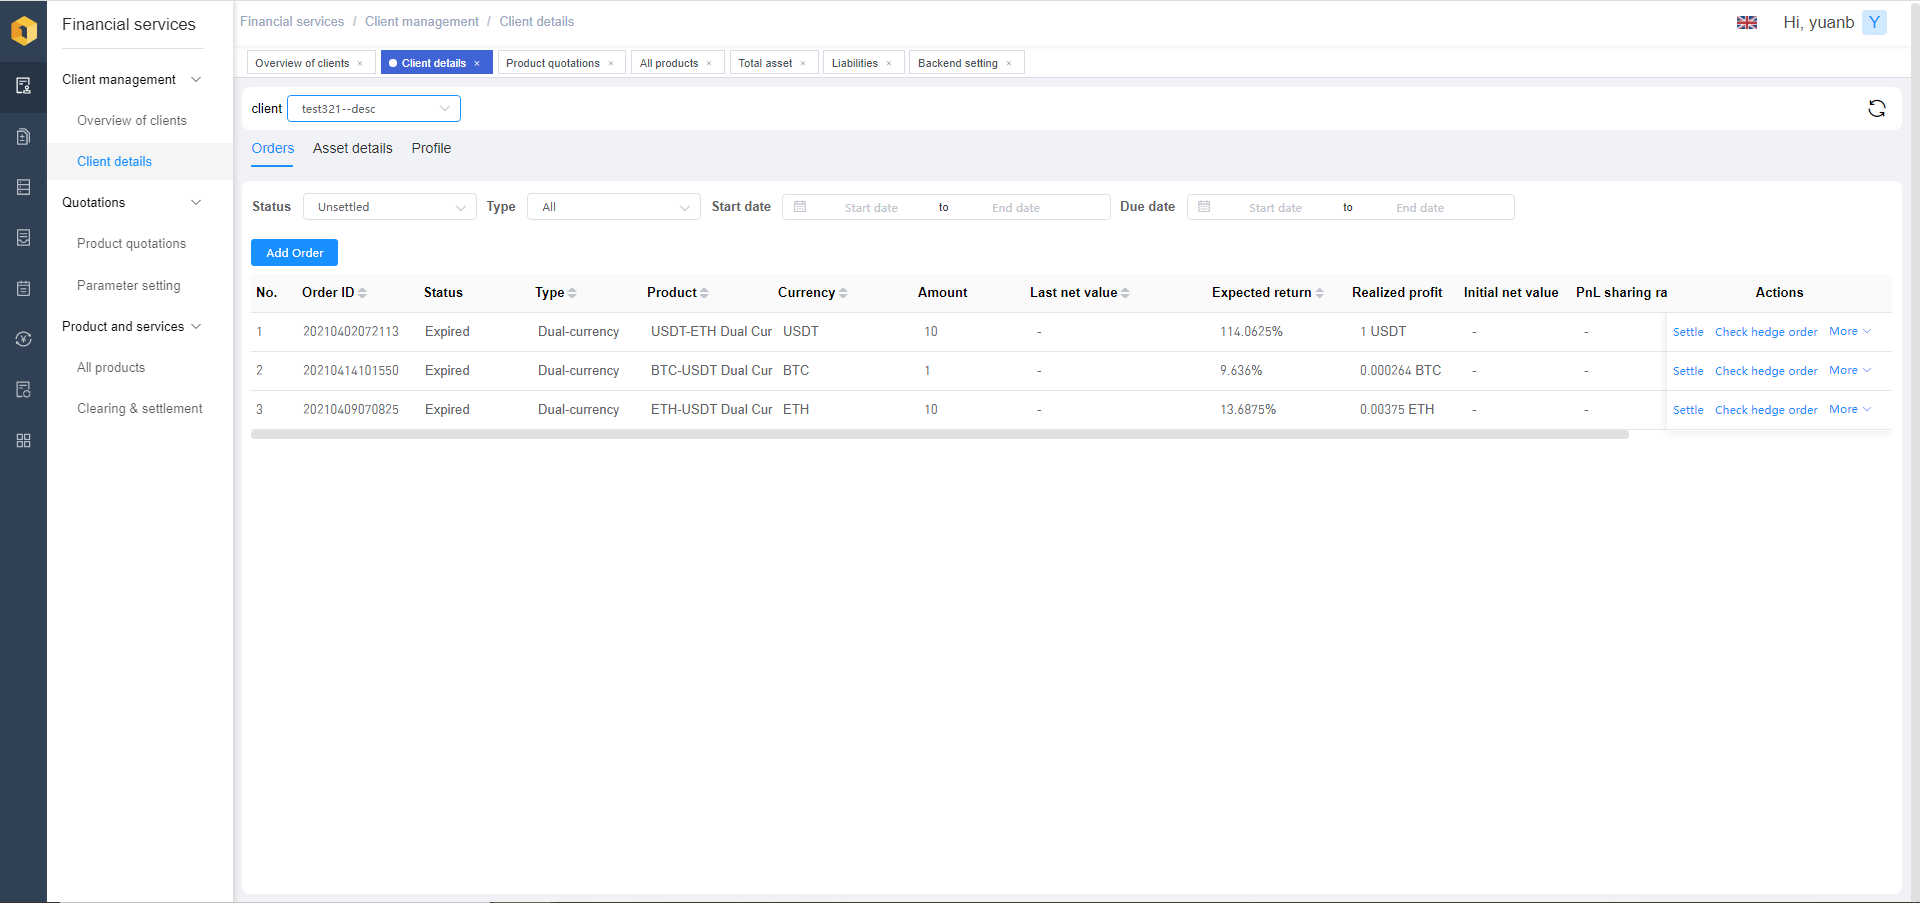Settle the BTC-USDT Dual Cur order
The height and width of the screenshot is (903, 1920).
pyautogui.click(x=1688, y=371)
